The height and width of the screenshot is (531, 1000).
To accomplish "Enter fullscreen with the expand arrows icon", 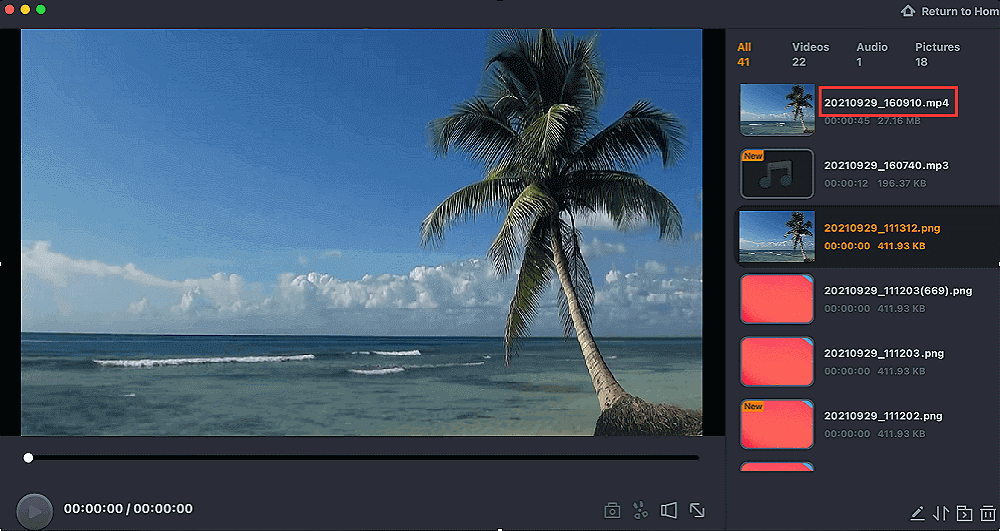I will coord(697,511).
